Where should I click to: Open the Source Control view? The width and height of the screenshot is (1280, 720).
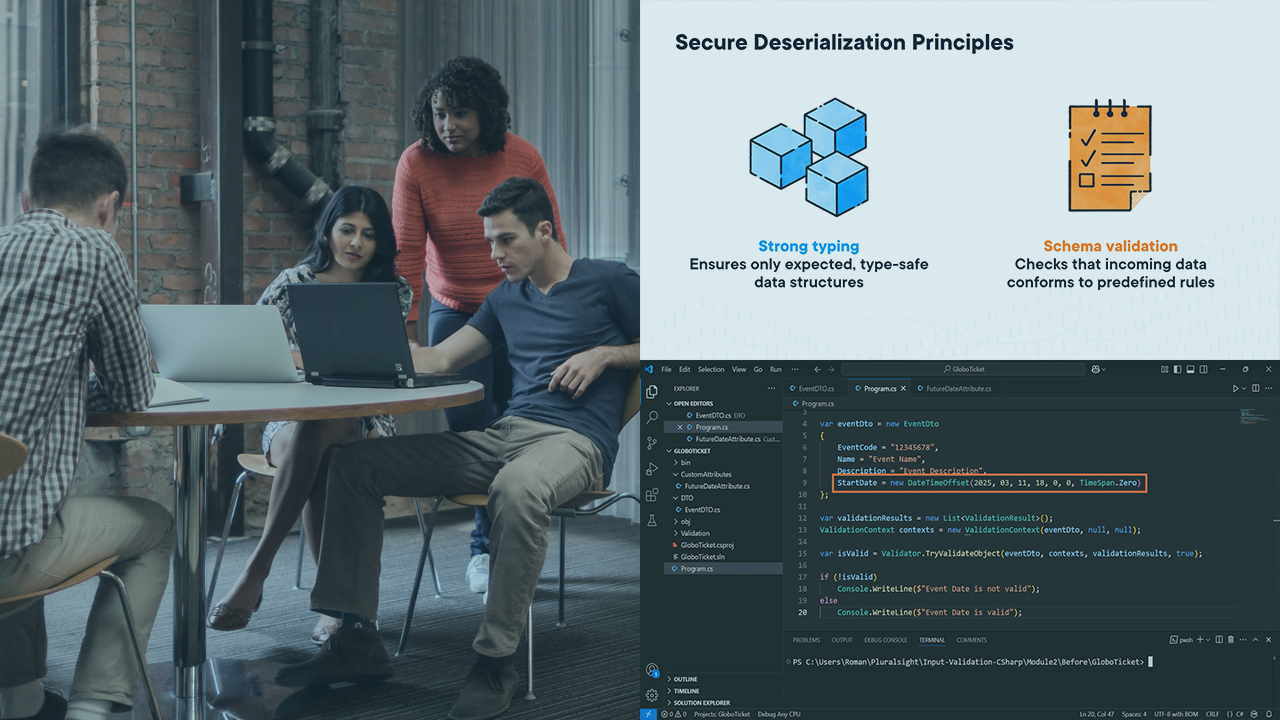pos(652,443)
